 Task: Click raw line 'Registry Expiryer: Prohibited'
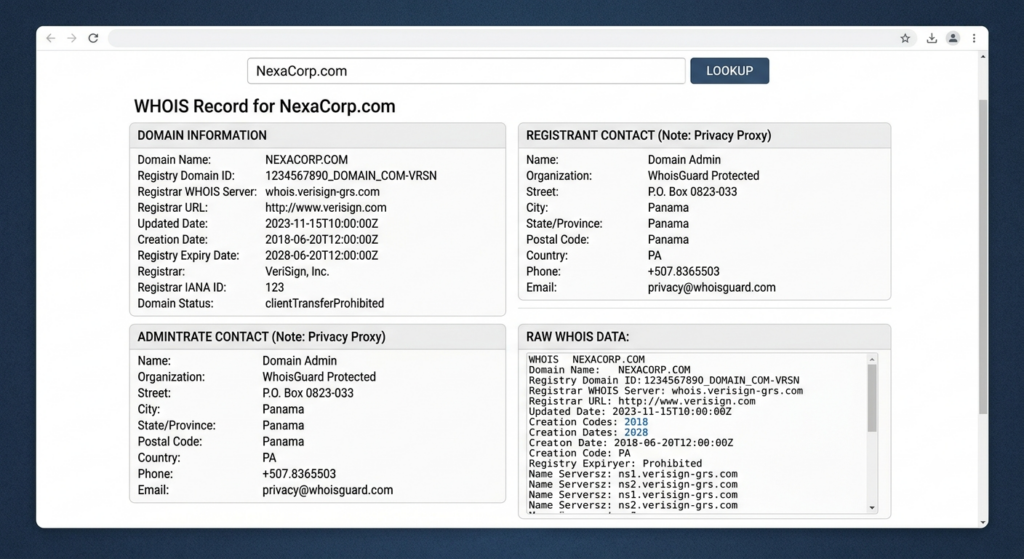pyautogui.click(x=615, y=464)
